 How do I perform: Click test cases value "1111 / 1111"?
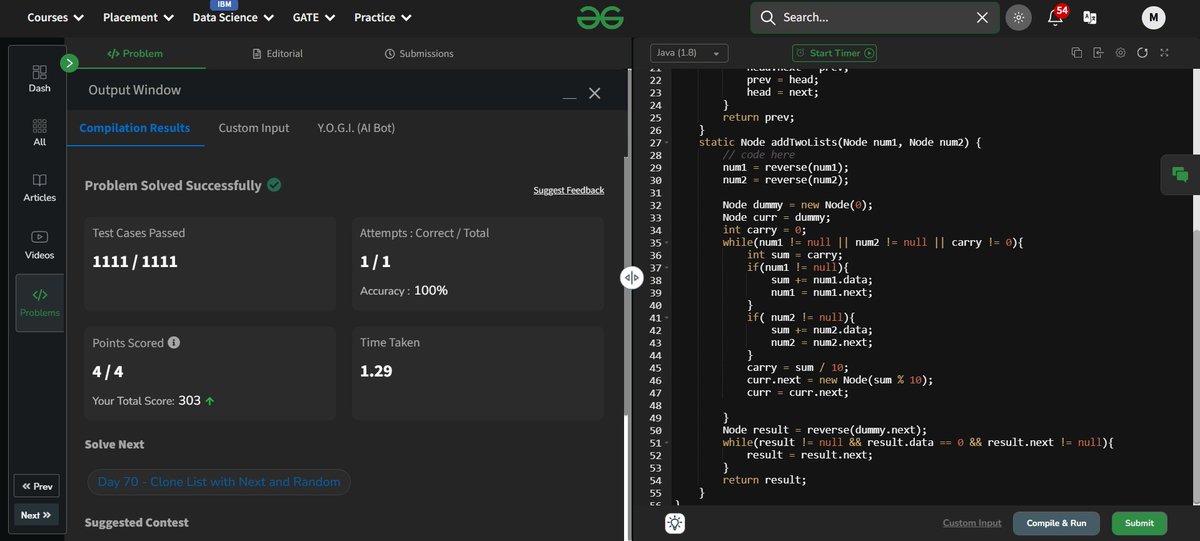coord(135,262)
